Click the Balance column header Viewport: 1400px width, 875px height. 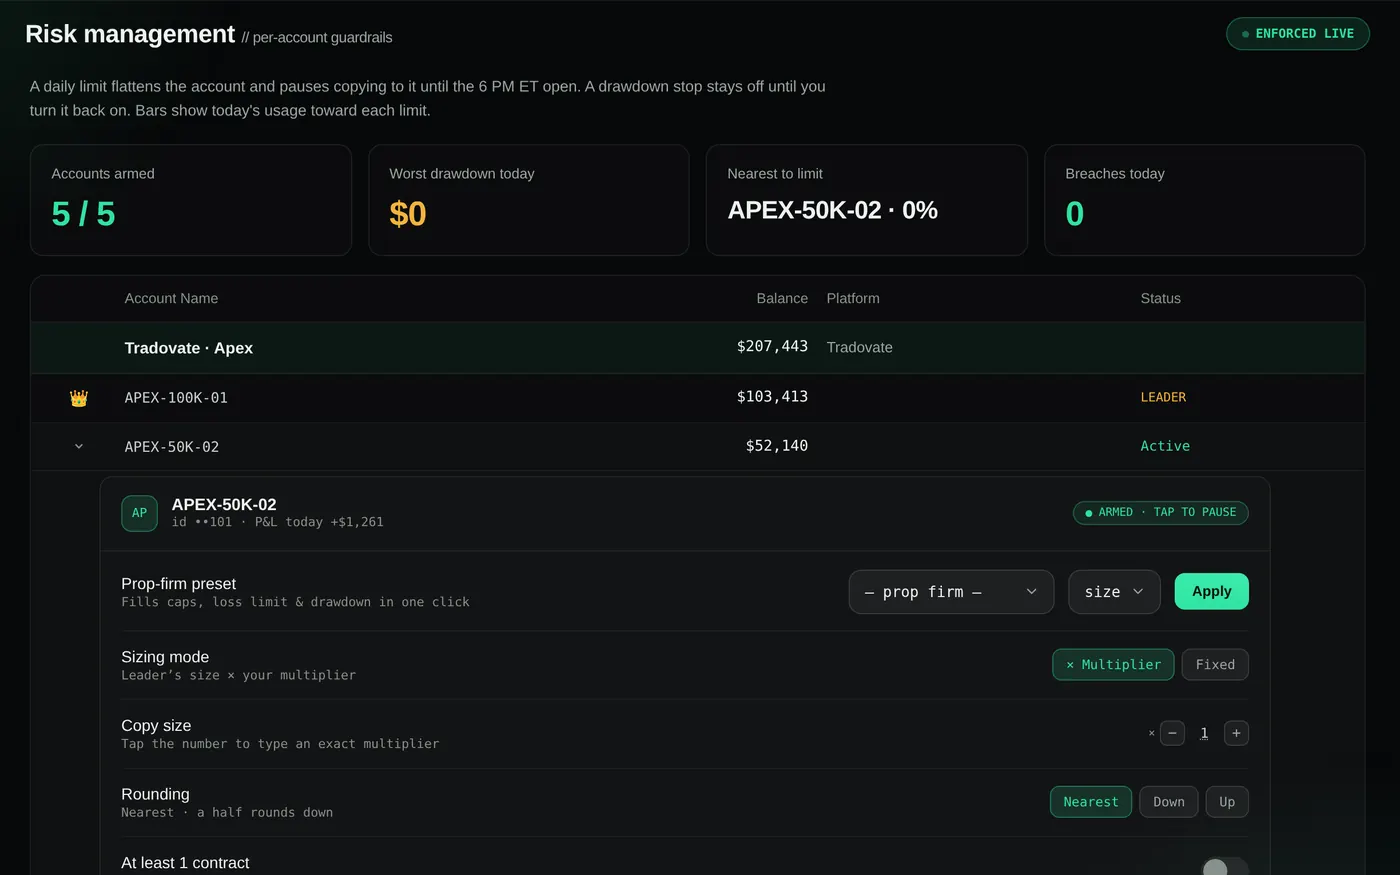[x=782, y=298]
